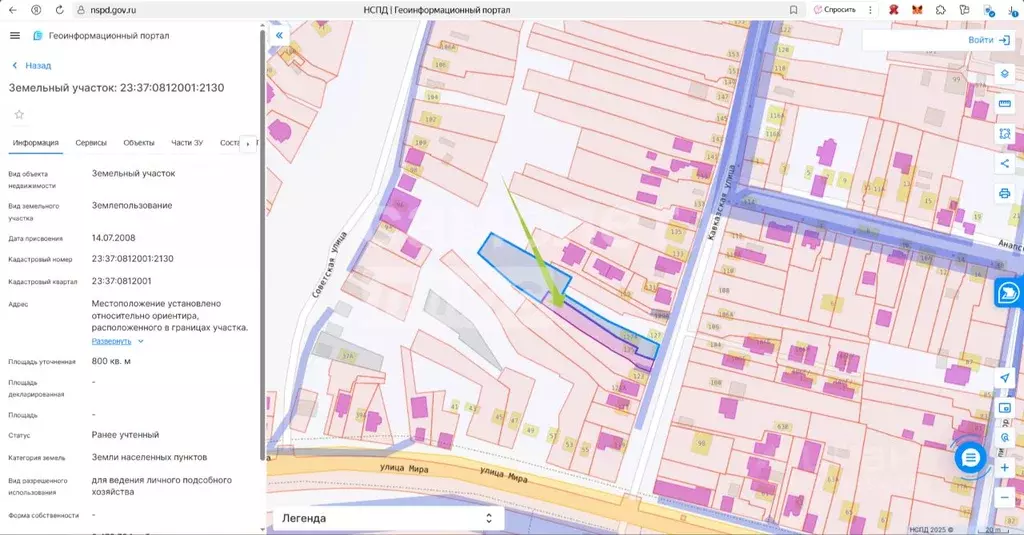The image size is (1024, 535).
Task: Open the map layers tool
Action: pyautogui.click(x=1004, y=74)
